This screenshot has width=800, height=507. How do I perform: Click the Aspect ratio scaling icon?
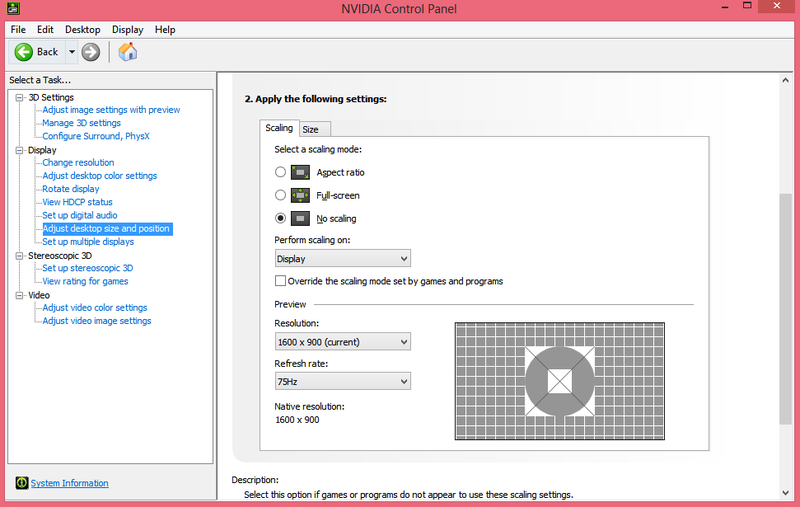pyautogui.click(x=300, y=172)
